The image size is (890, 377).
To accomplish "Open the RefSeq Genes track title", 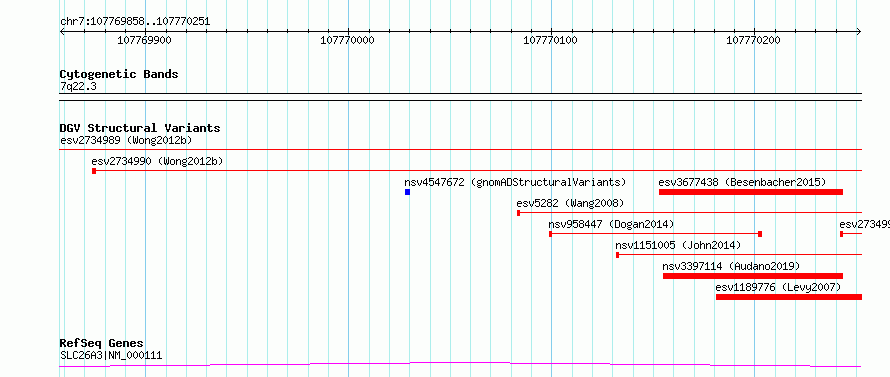I will point(102,344).
